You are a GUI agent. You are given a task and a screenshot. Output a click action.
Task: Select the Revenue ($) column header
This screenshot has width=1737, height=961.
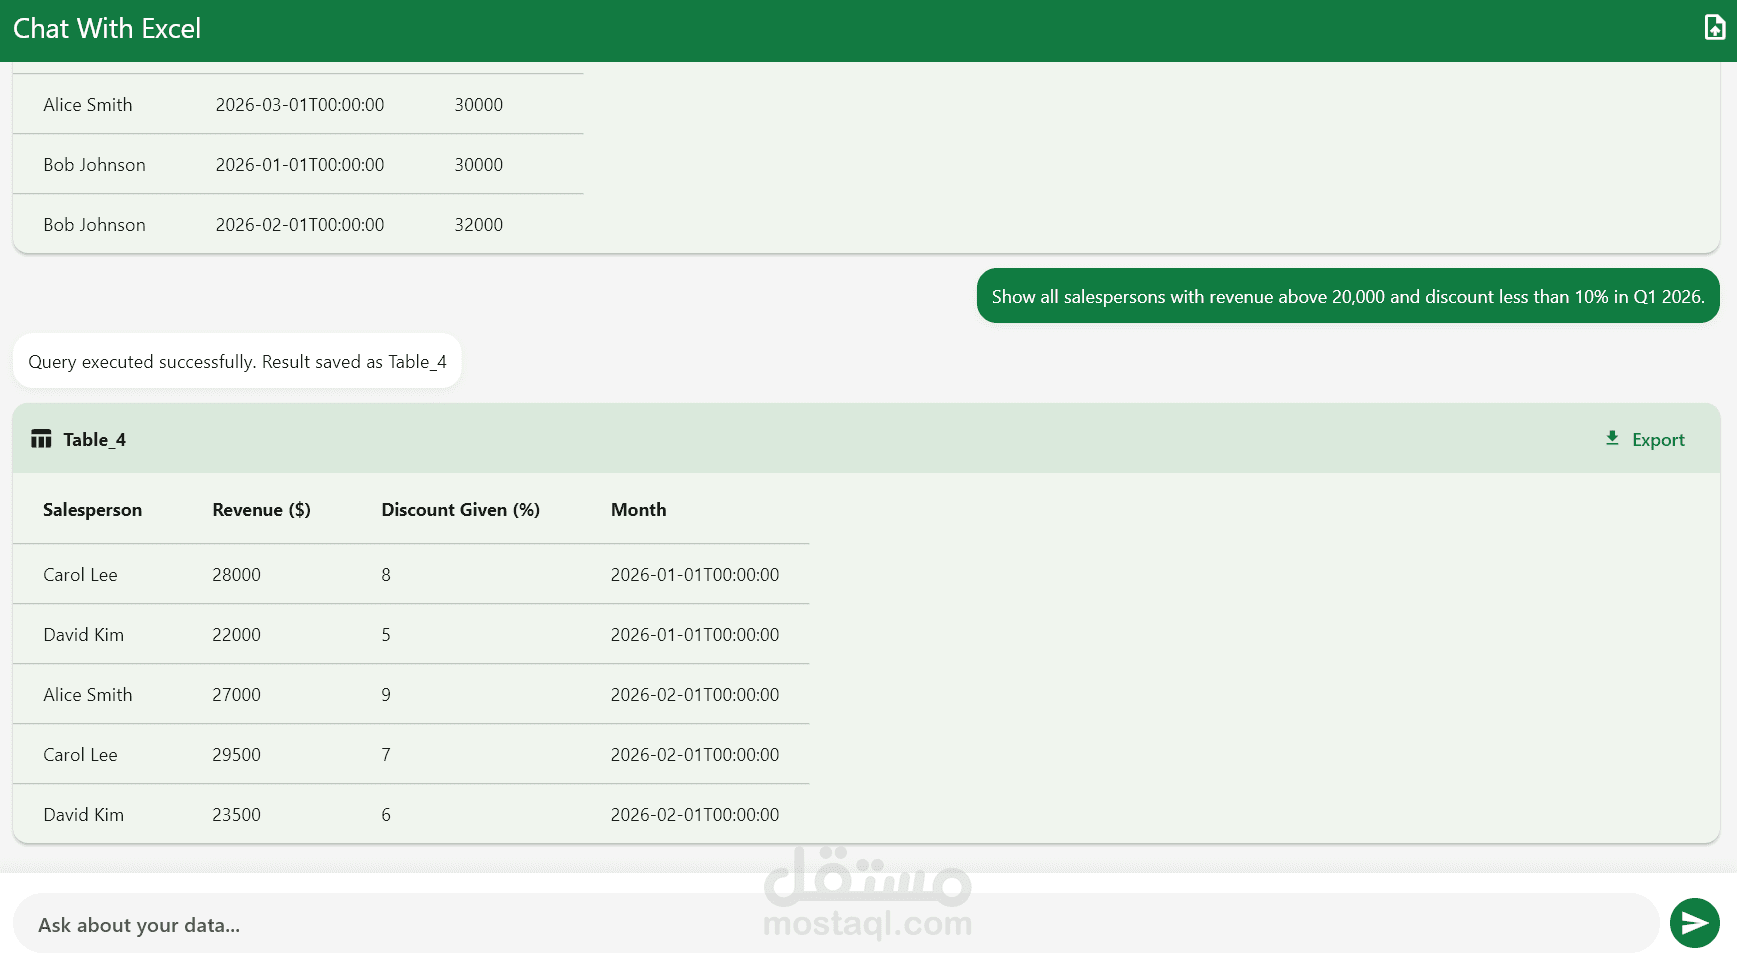[261, 510]
